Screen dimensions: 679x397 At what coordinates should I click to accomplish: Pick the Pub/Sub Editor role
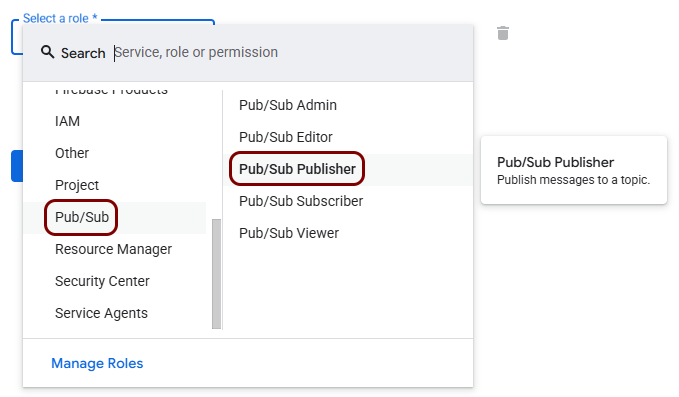pyautogui.click(x=286, y=137)
